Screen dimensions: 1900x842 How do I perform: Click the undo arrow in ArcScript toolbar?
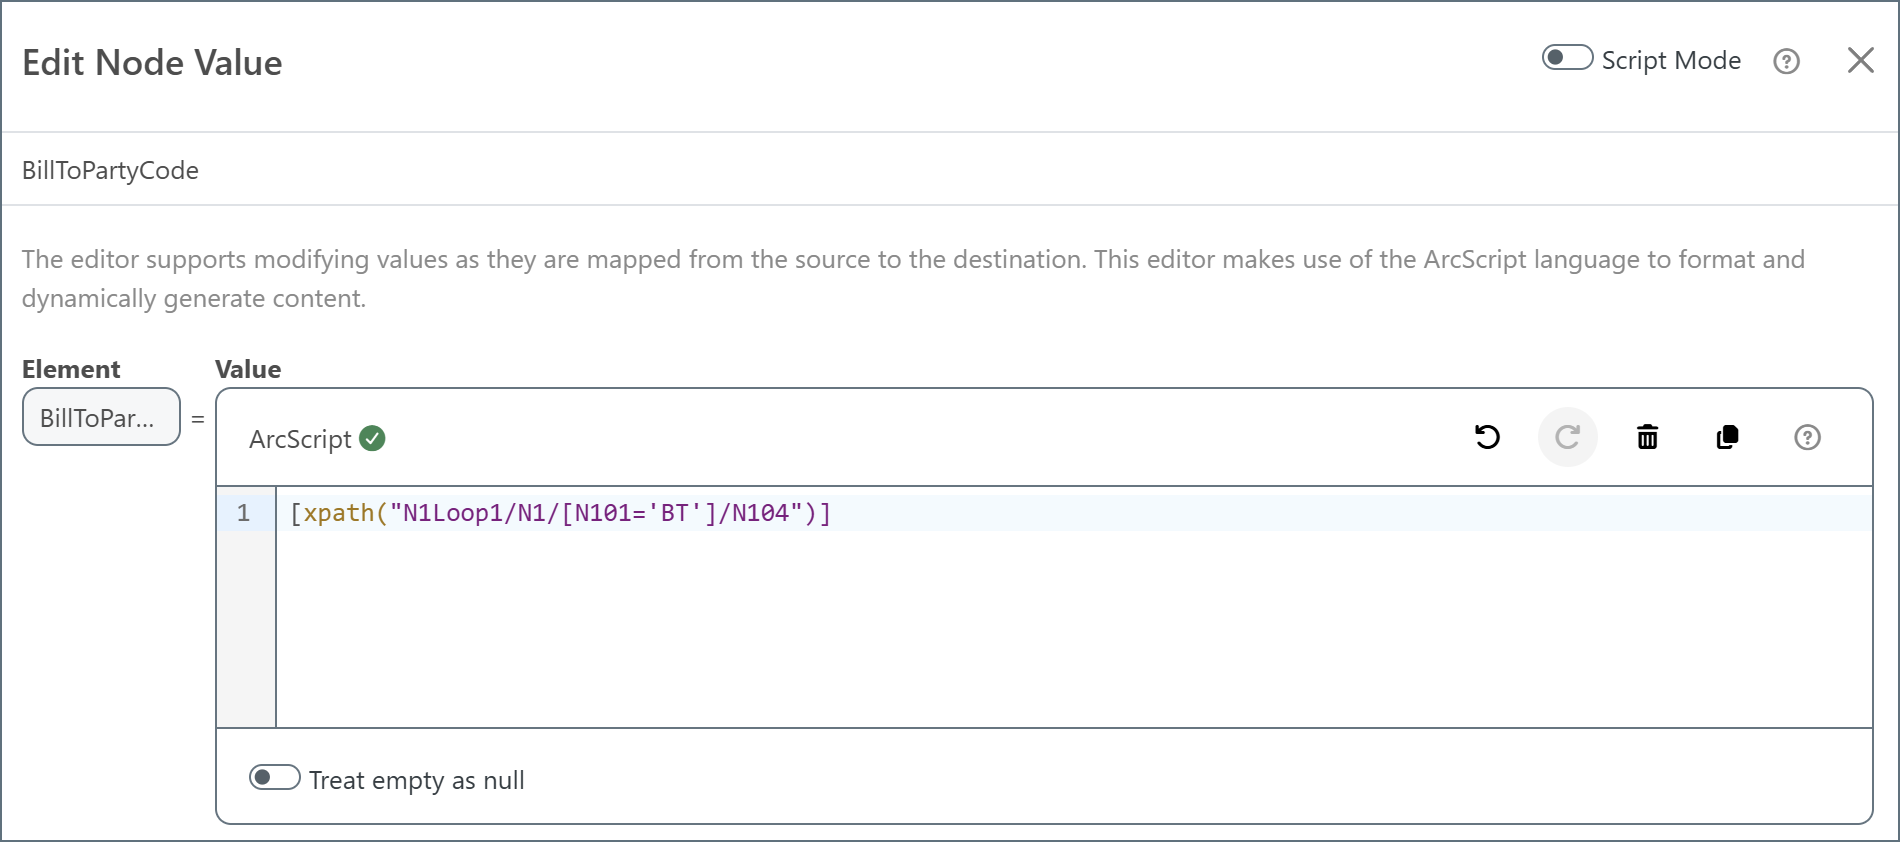pos(1487,437)
